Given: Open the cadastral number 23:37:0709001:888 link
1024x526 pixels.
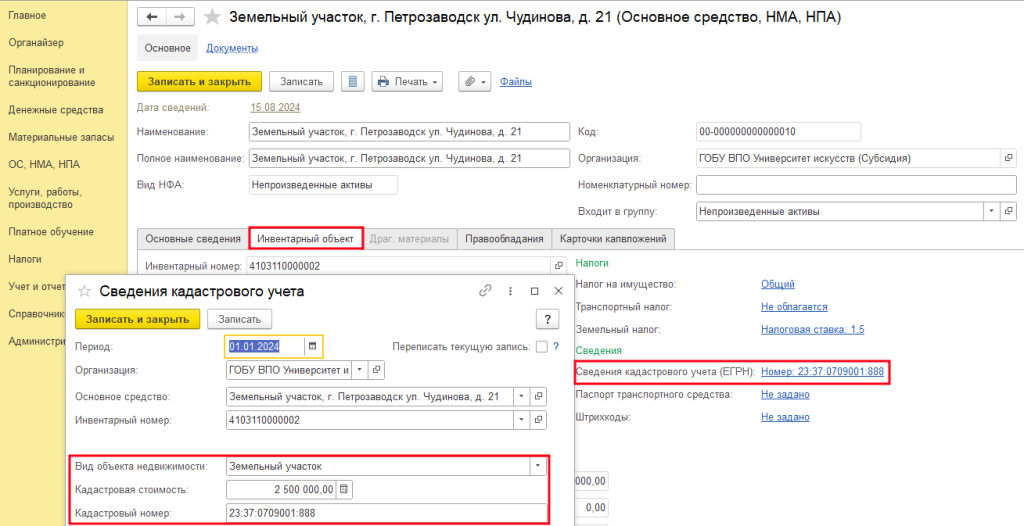Looking at the screenshot, I should (x=822, y=372).
